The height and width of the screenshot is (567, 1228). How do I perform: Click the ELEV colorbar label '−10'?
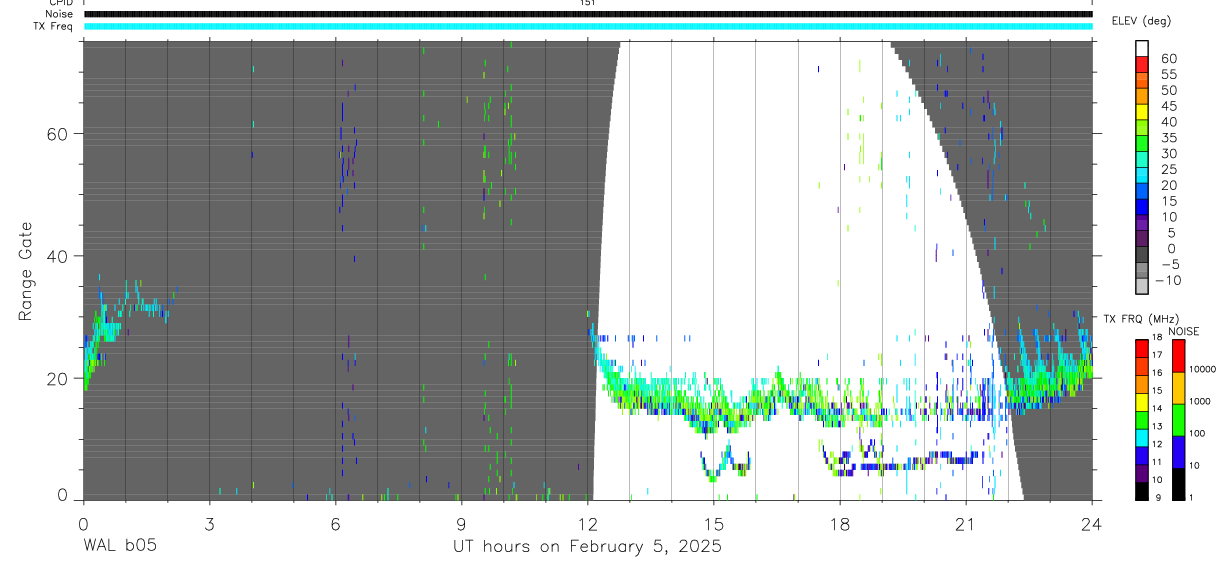click(1166, 280)
